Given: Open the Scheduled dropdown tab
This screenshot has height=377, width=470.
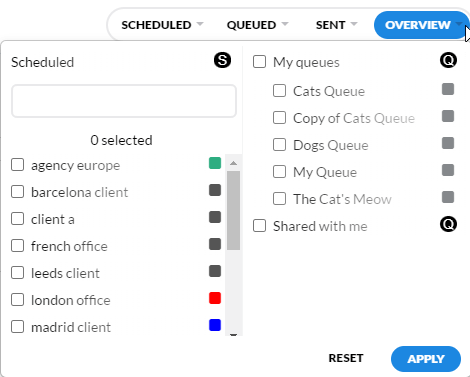Looking at the screenshot, I should [162, 25].
